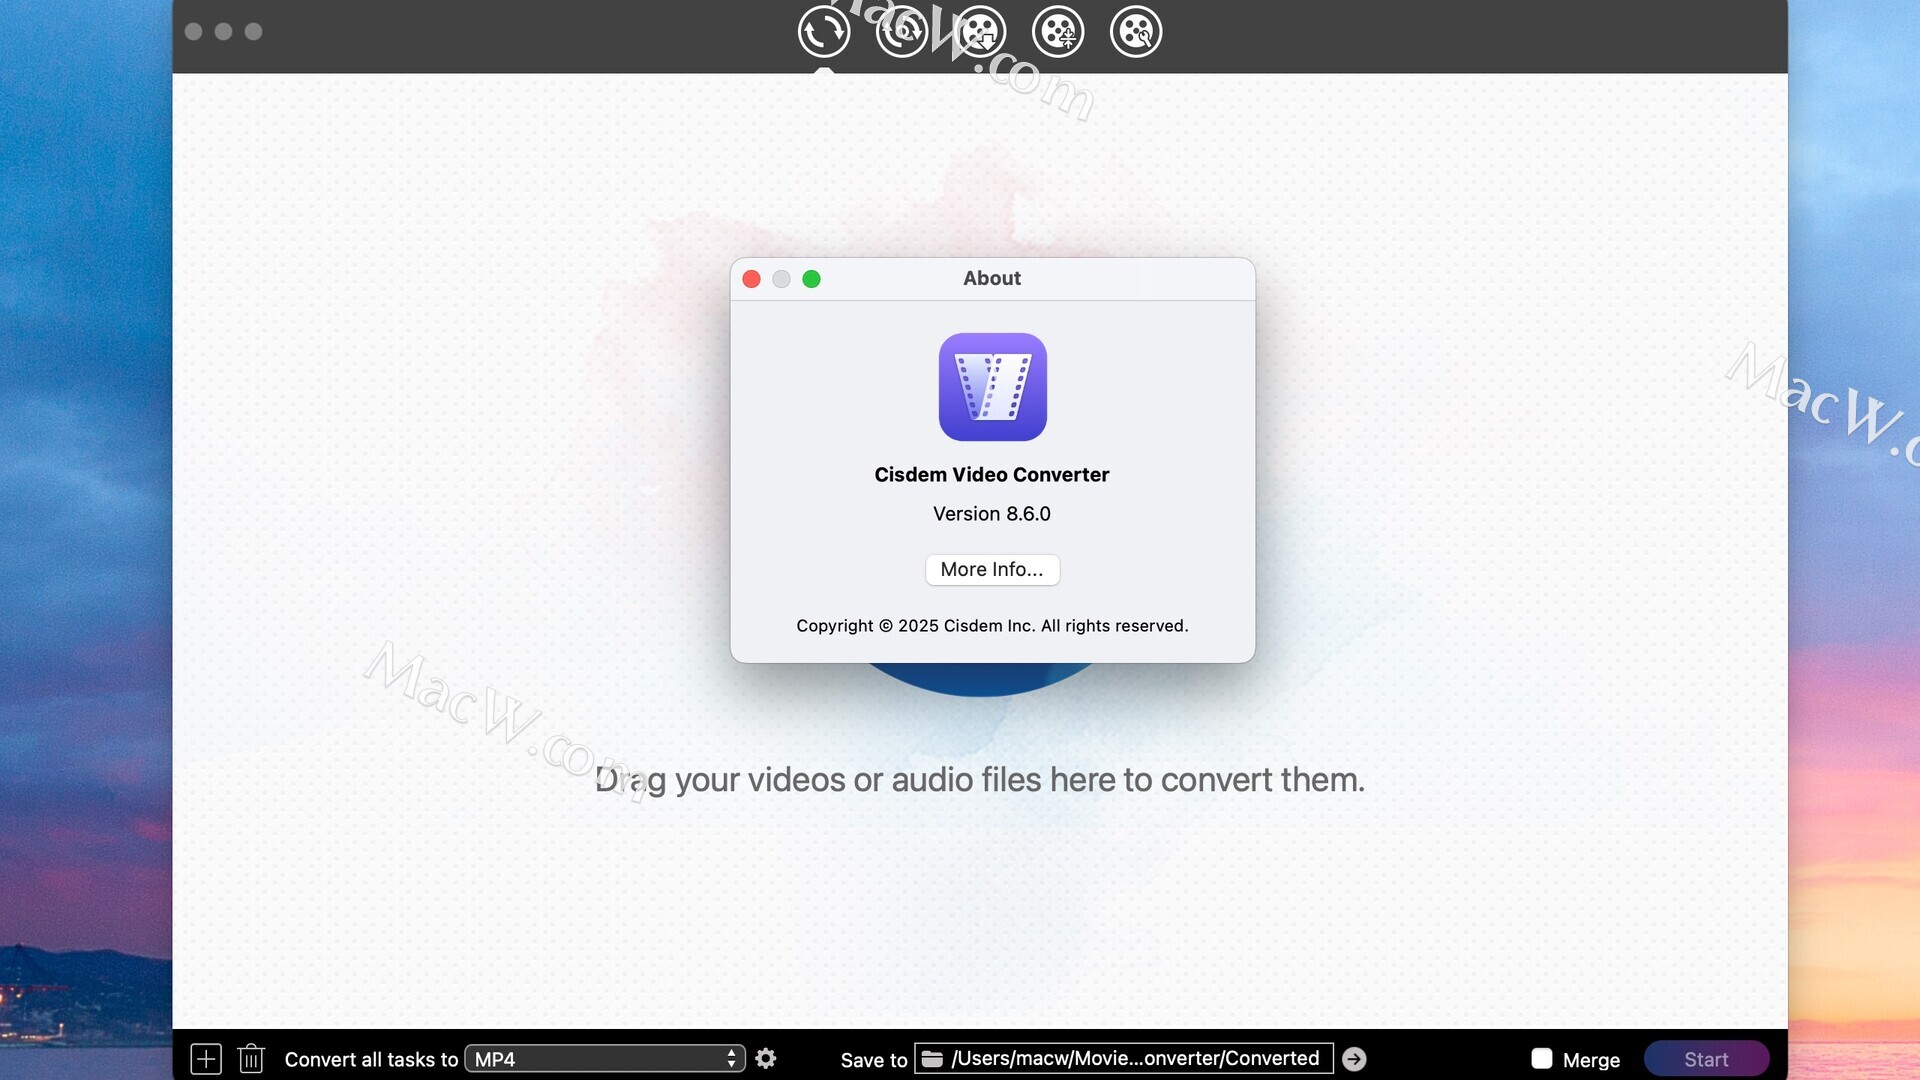Open the Convert tab icon
Screen dimensions: 1920x1080
tap(824, 32)
